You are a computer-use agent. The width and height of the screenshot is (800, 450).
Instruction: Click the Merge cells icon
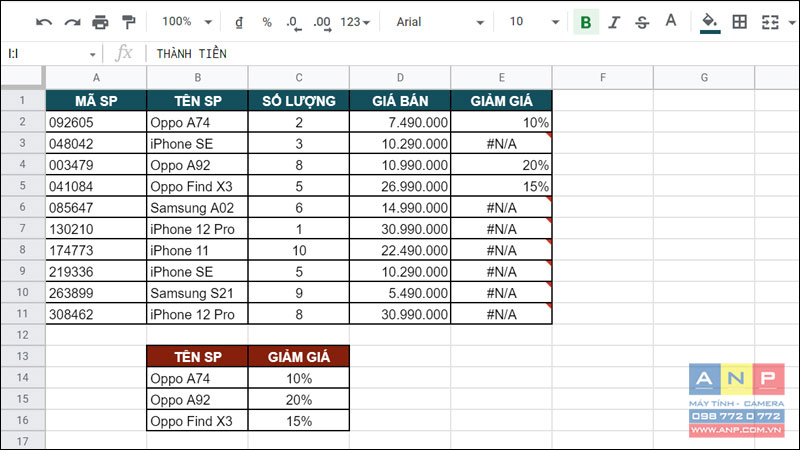[770, 22]
